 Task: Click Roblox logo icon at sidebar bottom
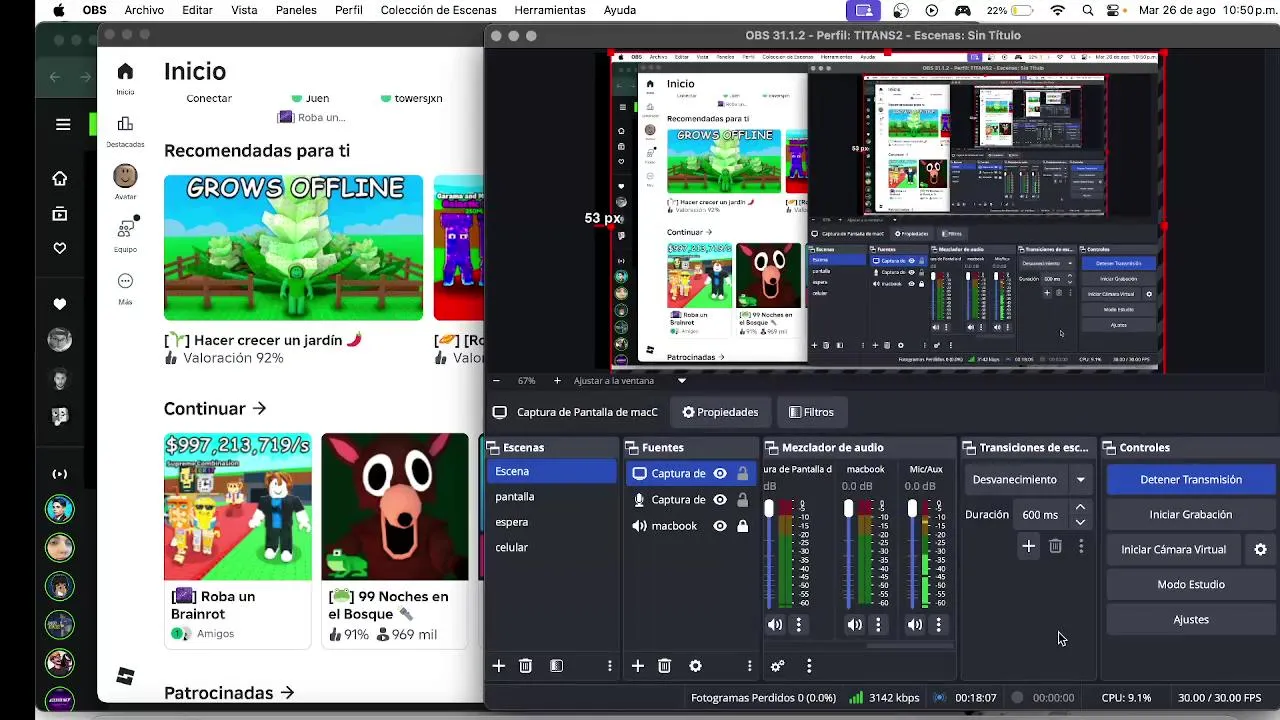[x=125, y=677]
